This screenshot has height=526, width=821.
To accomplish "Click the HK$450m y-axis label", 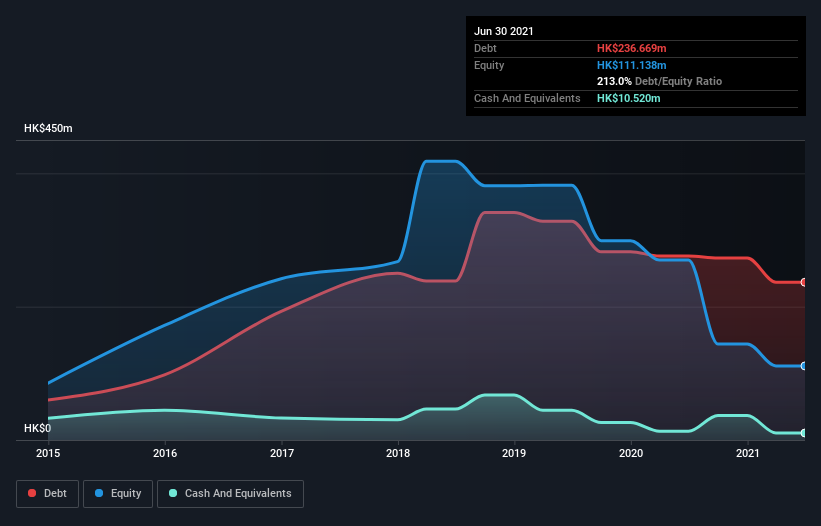I will pyautogui.click(x=48, y=128).
